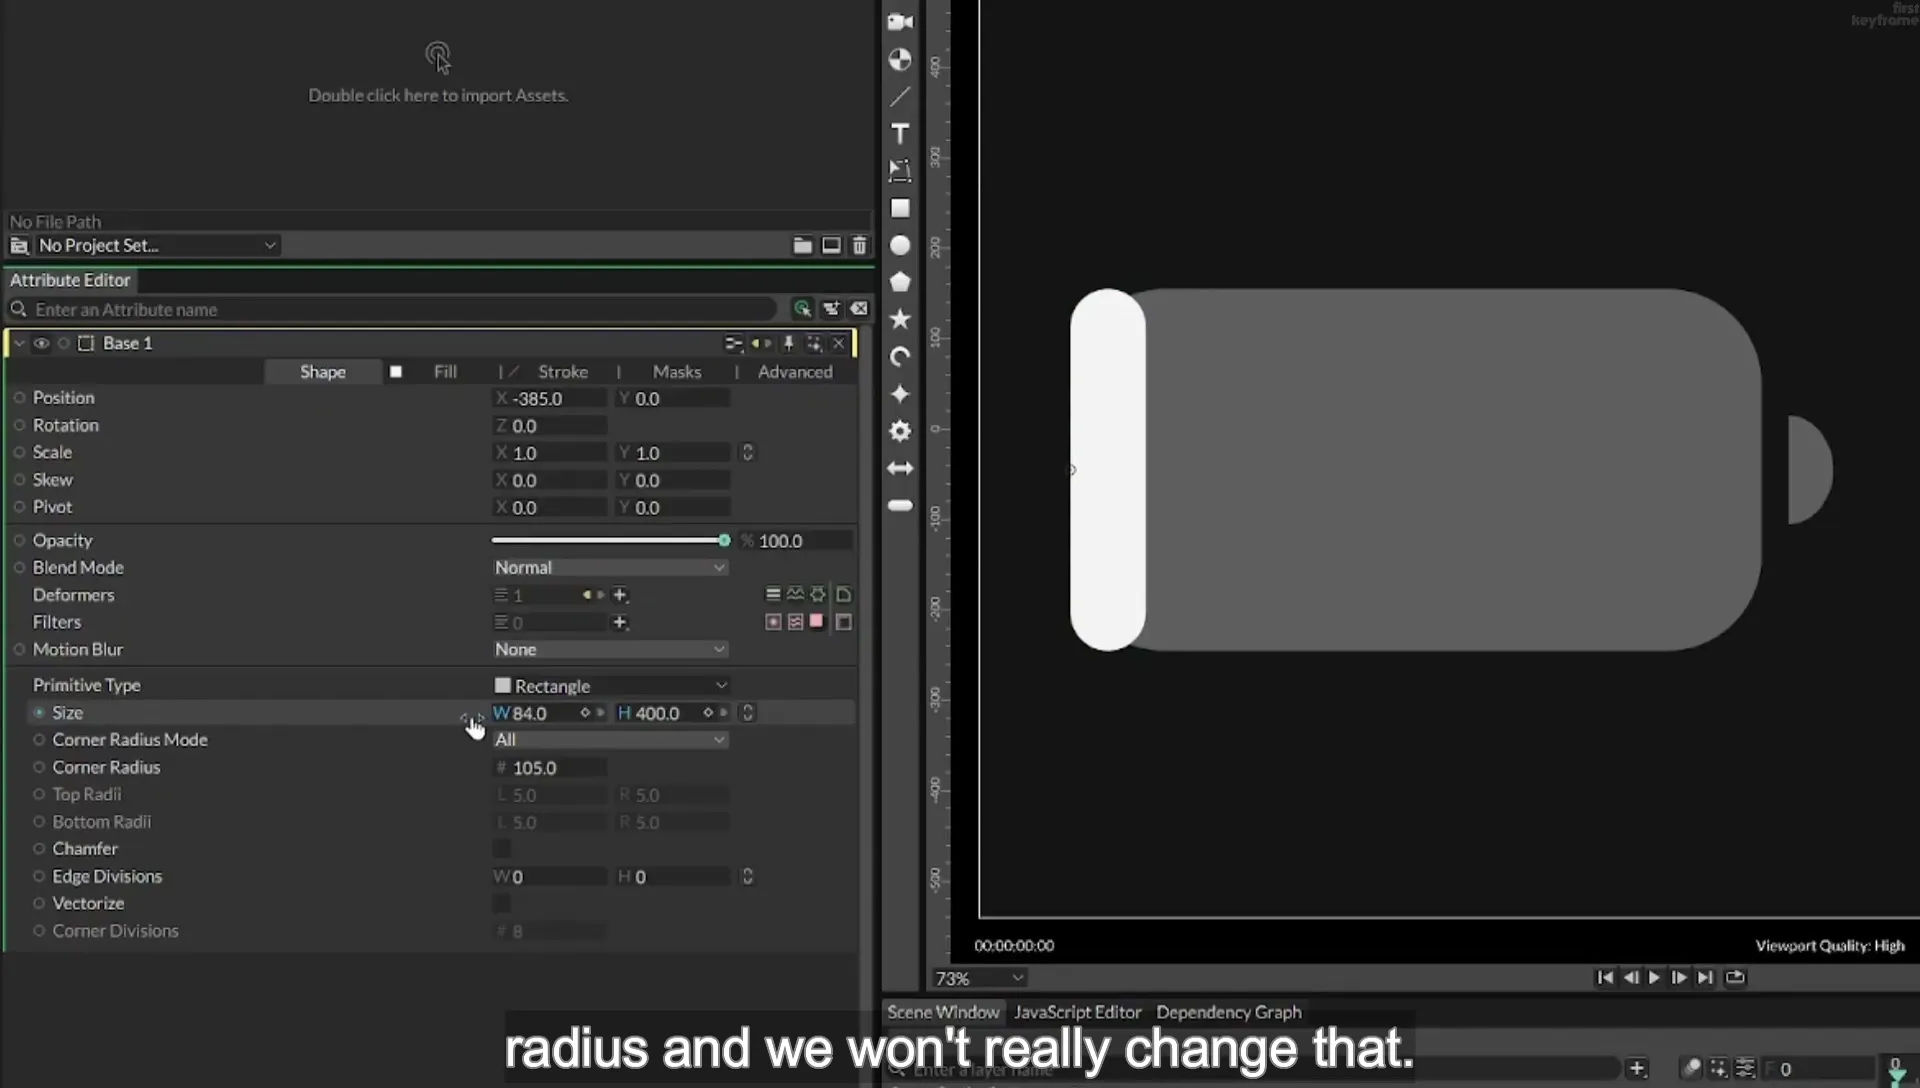Viewport: 1920px width, 1088px height.
Task: Click the play button in playback controls
Action: [1654, 978]
